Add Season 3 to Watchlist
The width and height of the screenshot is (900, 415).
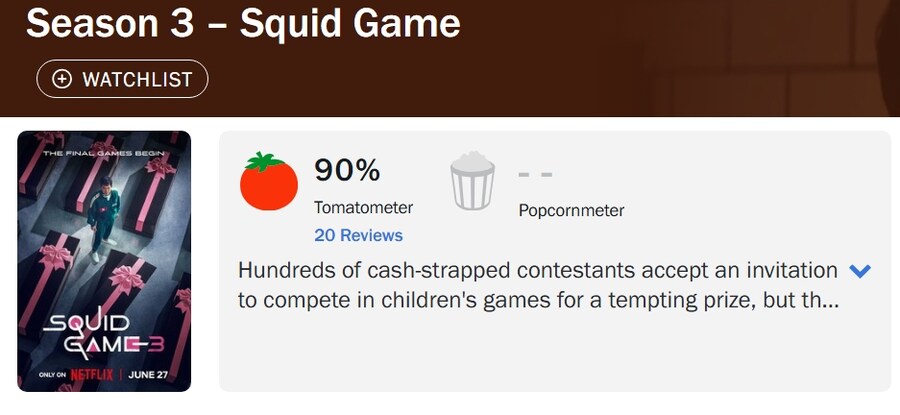[122, 79]
